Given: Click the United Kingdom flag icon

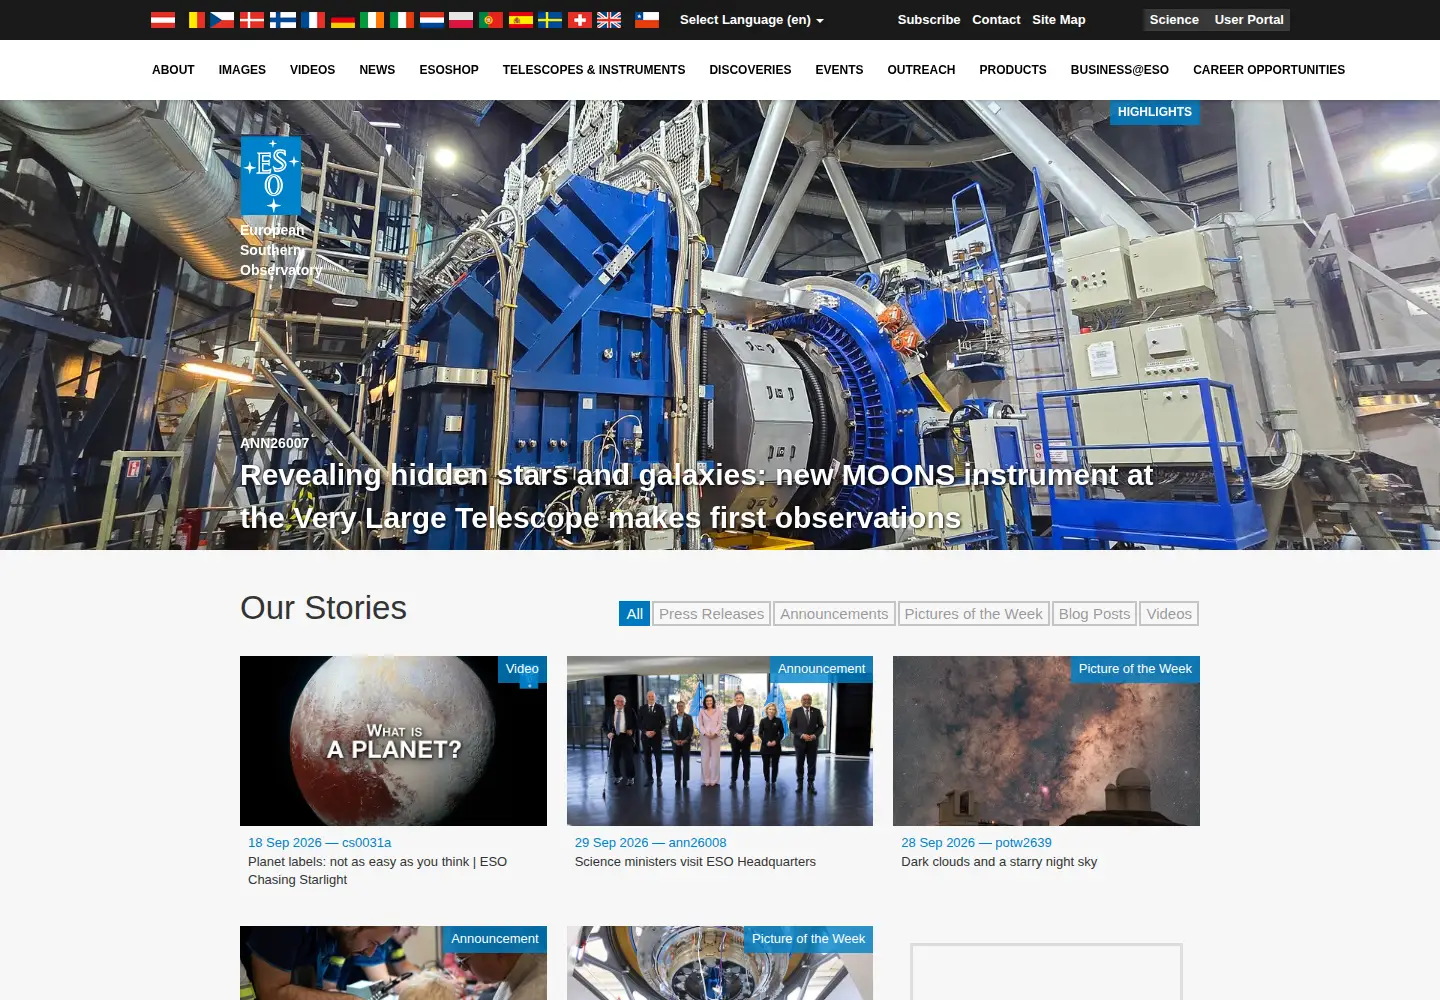Looking at the screenshot, I should coord(609,20).
